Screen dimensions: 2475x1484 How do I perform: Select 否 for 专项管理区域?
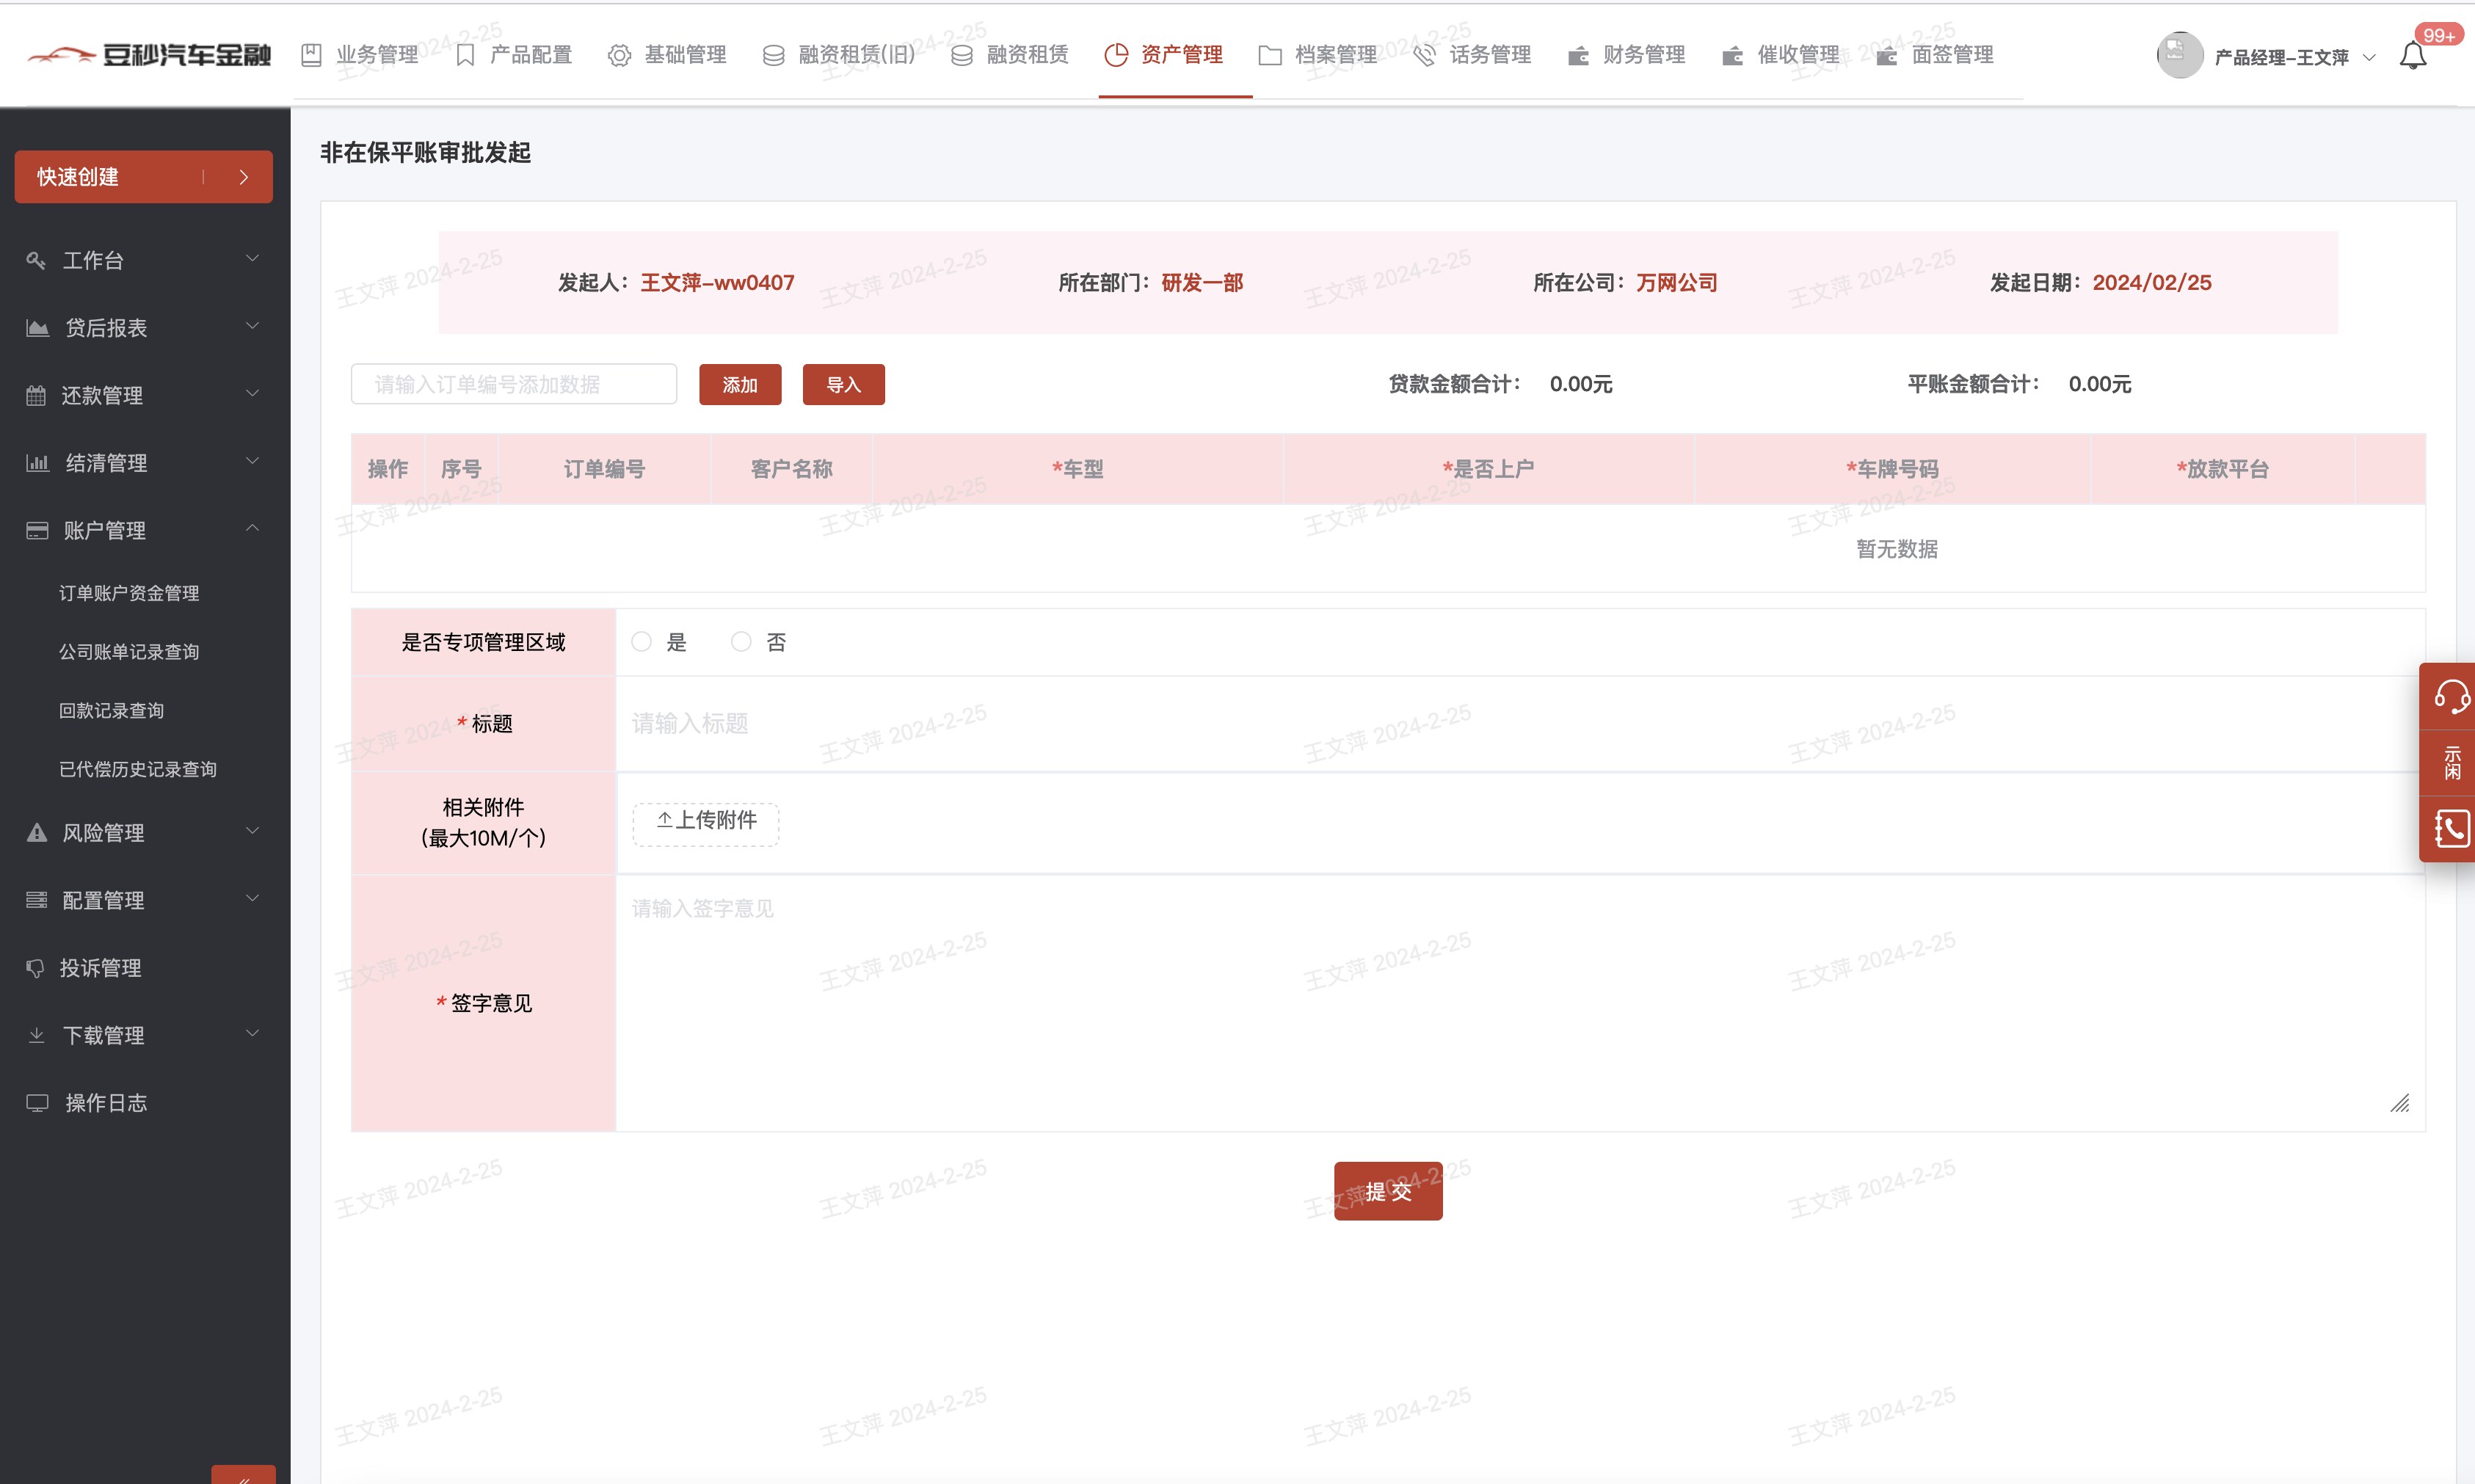(741, 642)
